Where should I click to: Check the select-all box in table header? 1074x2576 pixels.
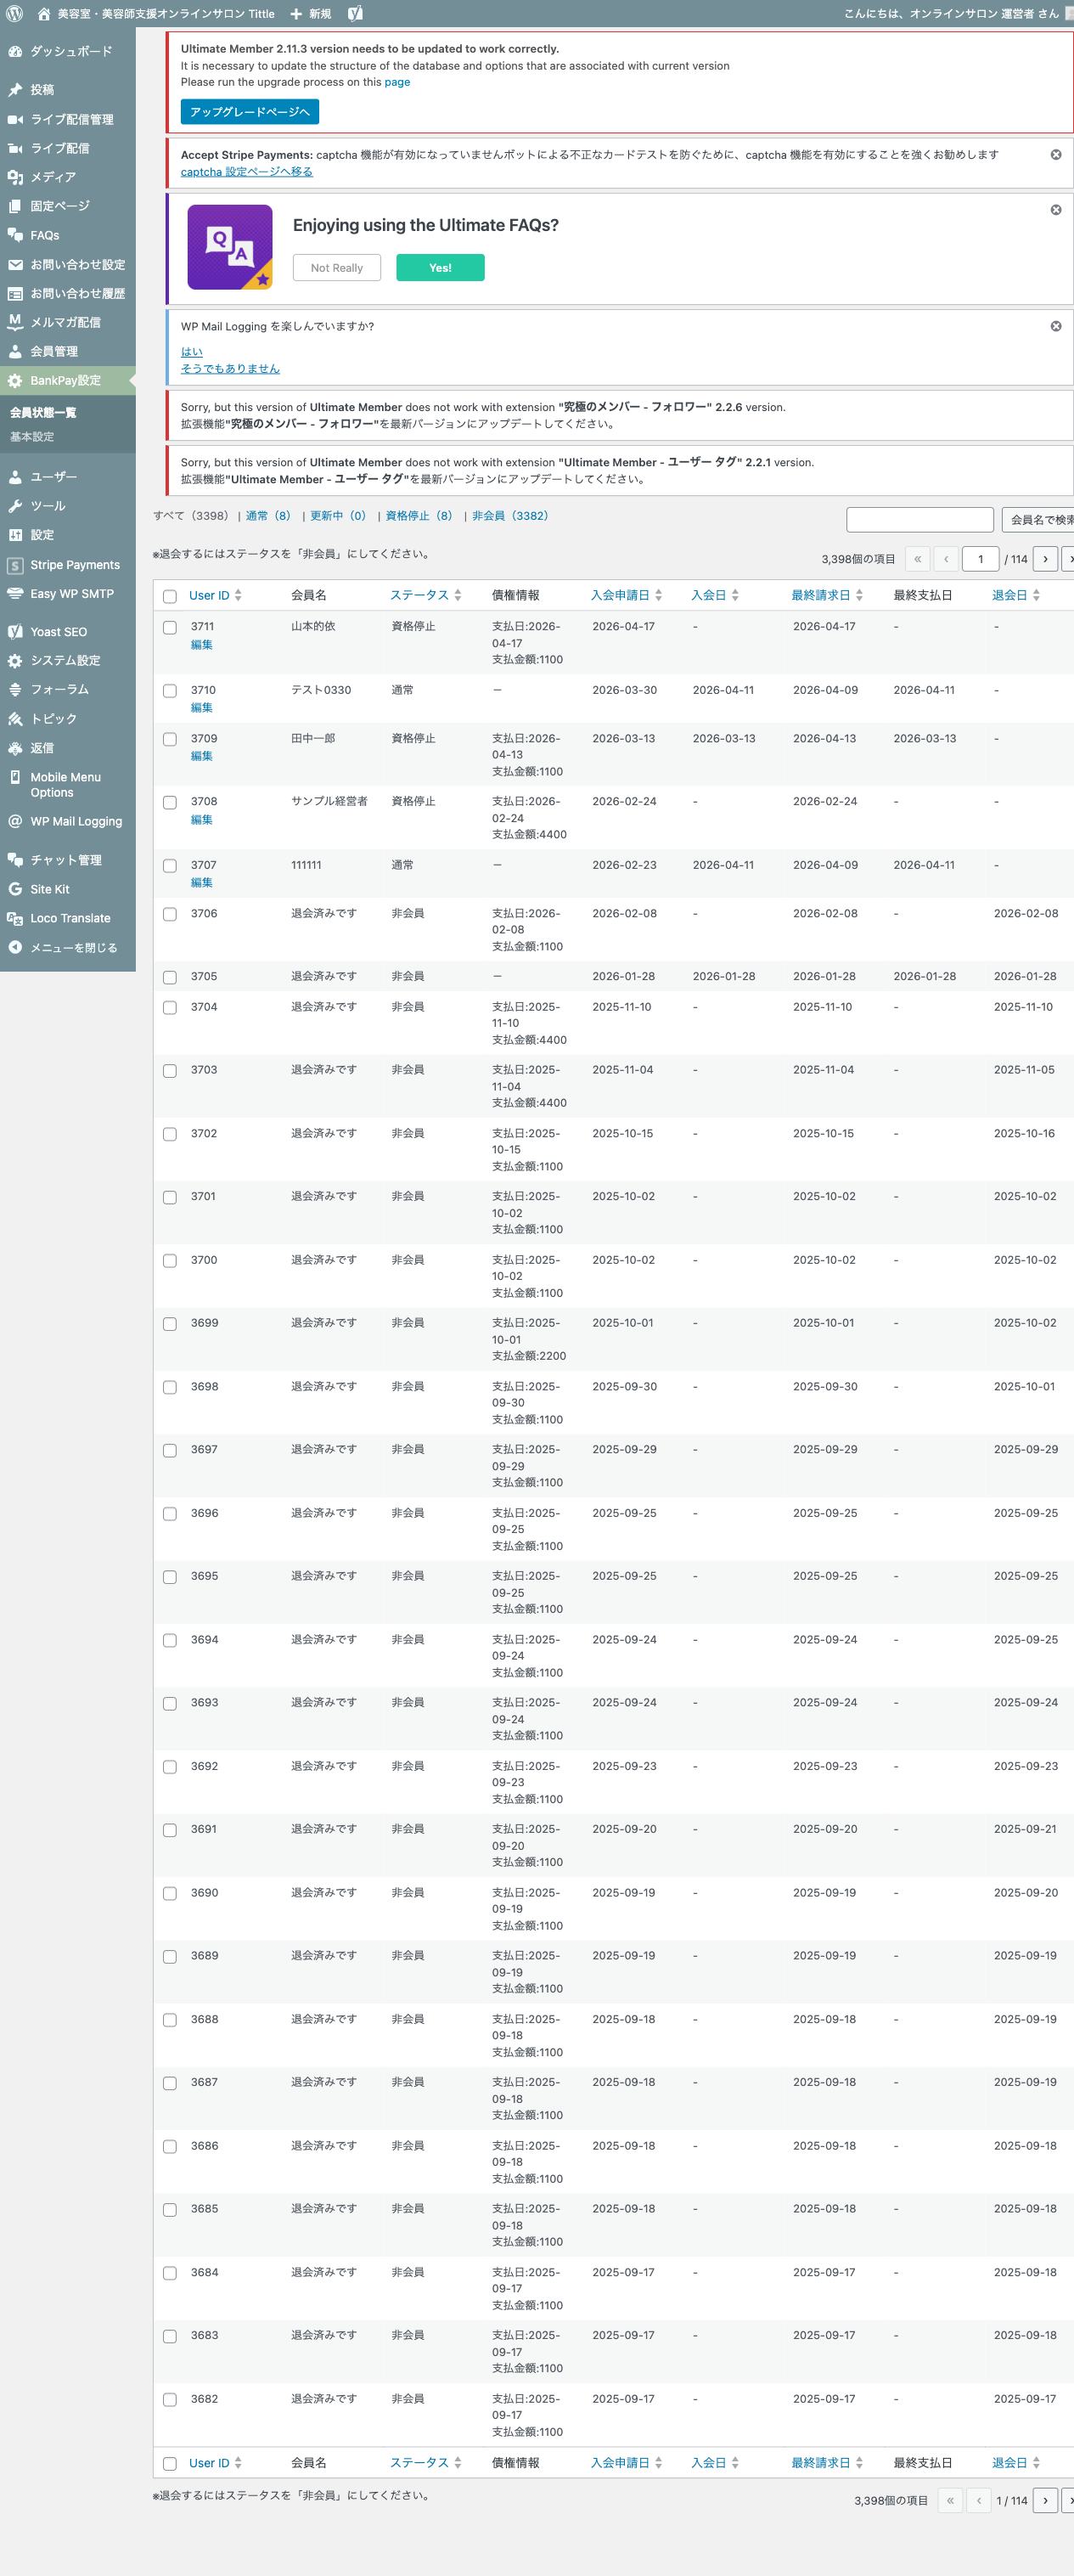tap(170, 596)
